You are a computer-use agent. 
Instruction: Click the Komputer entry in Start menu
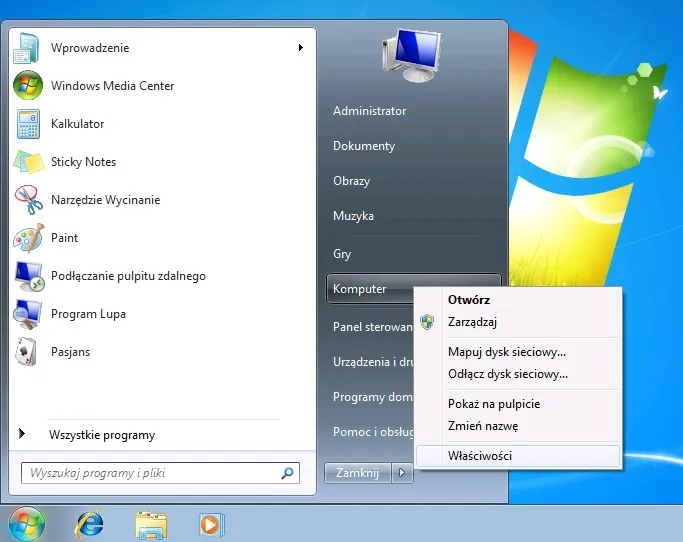coord(370,289)
